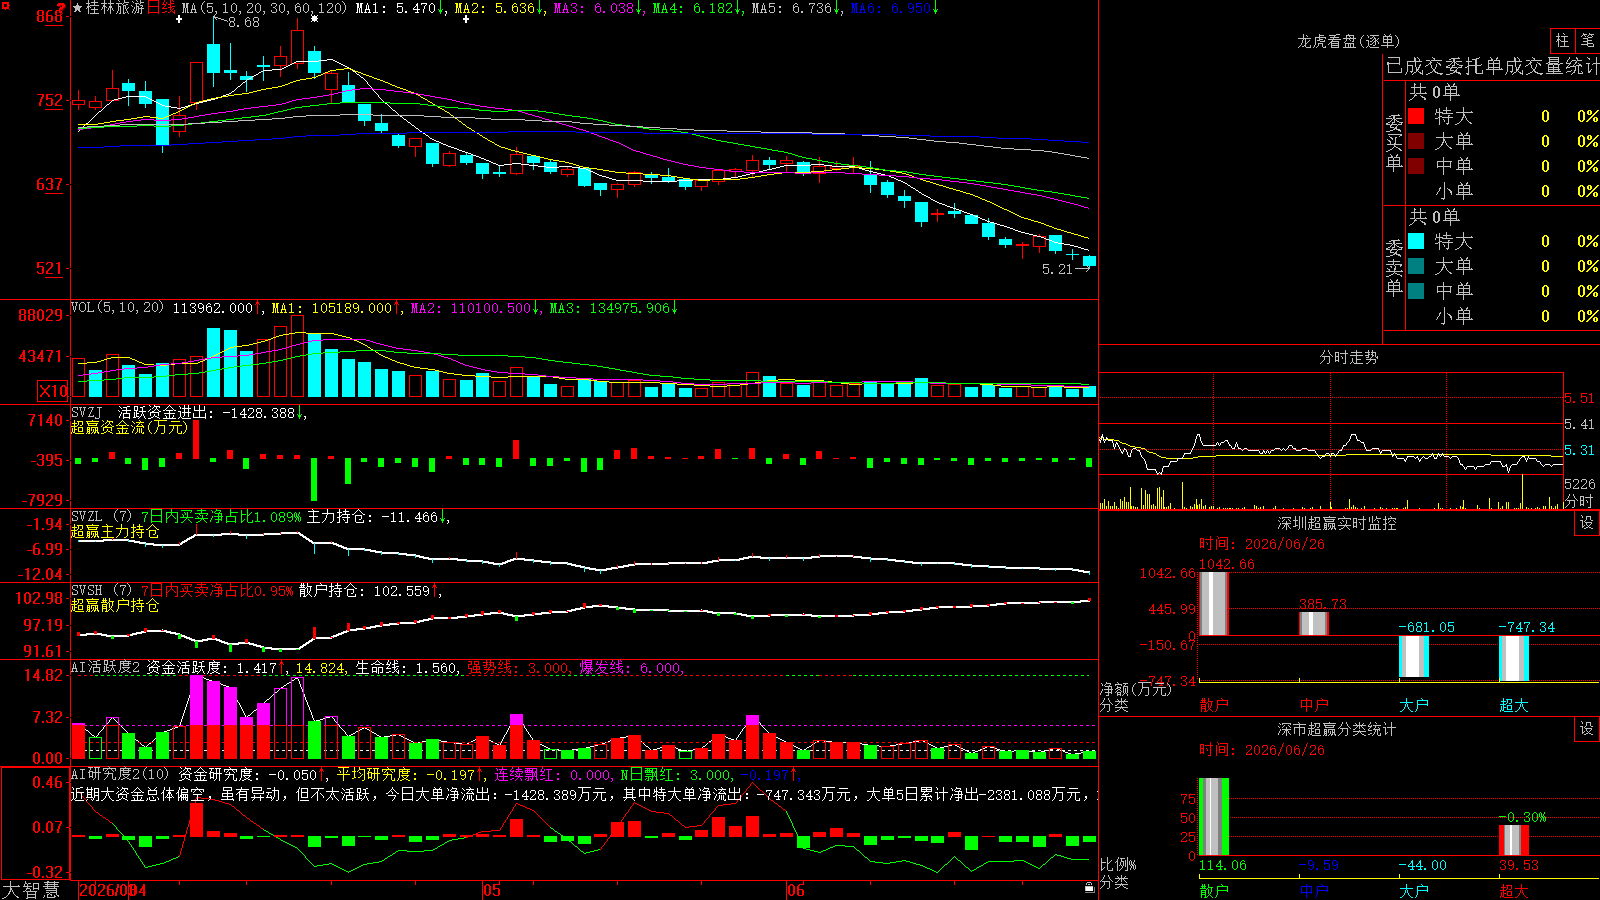Click the SVZJ indicator name

coord(87,412)
